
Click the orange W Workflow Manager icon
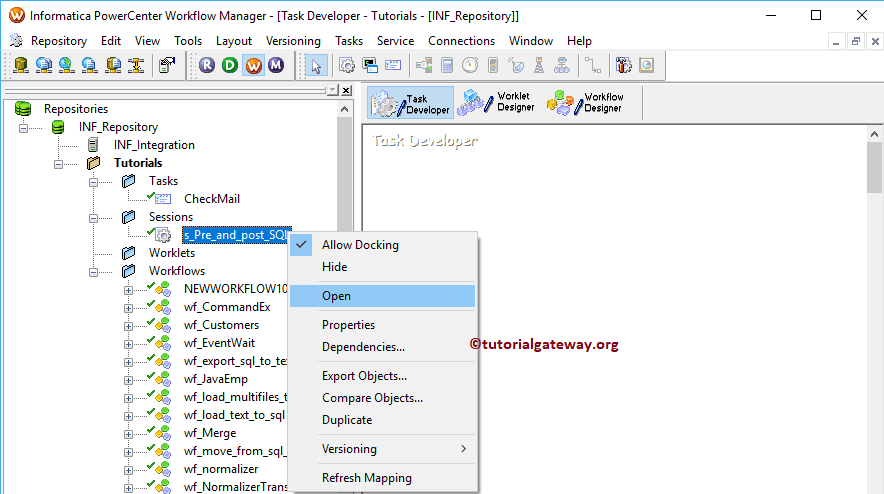click(x=254, y=65)
